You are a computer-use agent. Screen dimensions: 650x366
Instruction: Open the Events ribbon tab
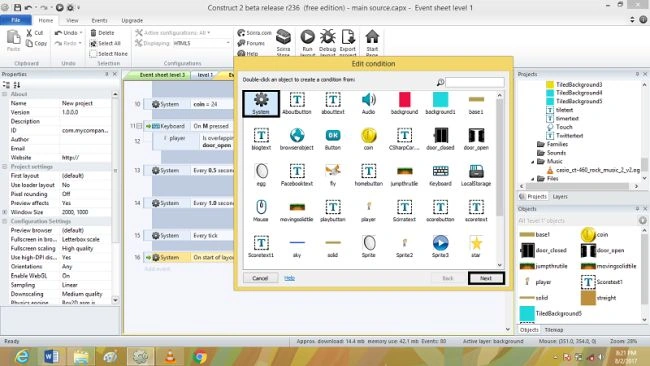point(99,20)
